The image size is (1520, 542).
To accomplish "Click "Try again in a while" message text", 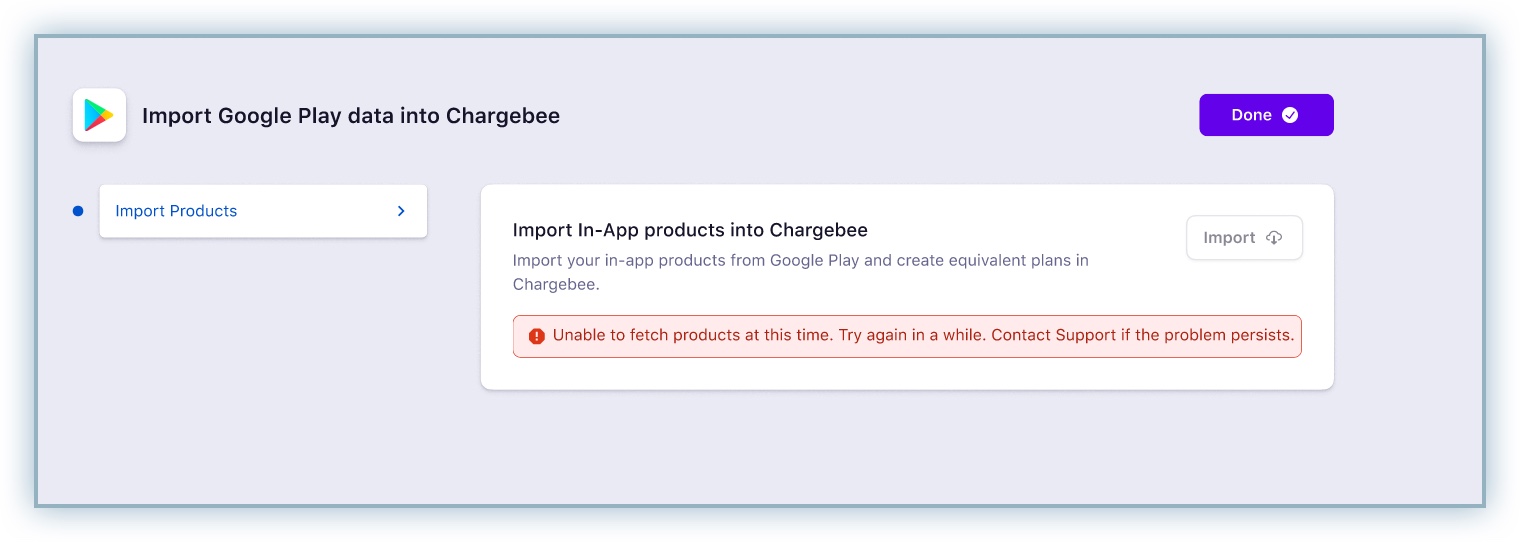I will tap(911, 335).
